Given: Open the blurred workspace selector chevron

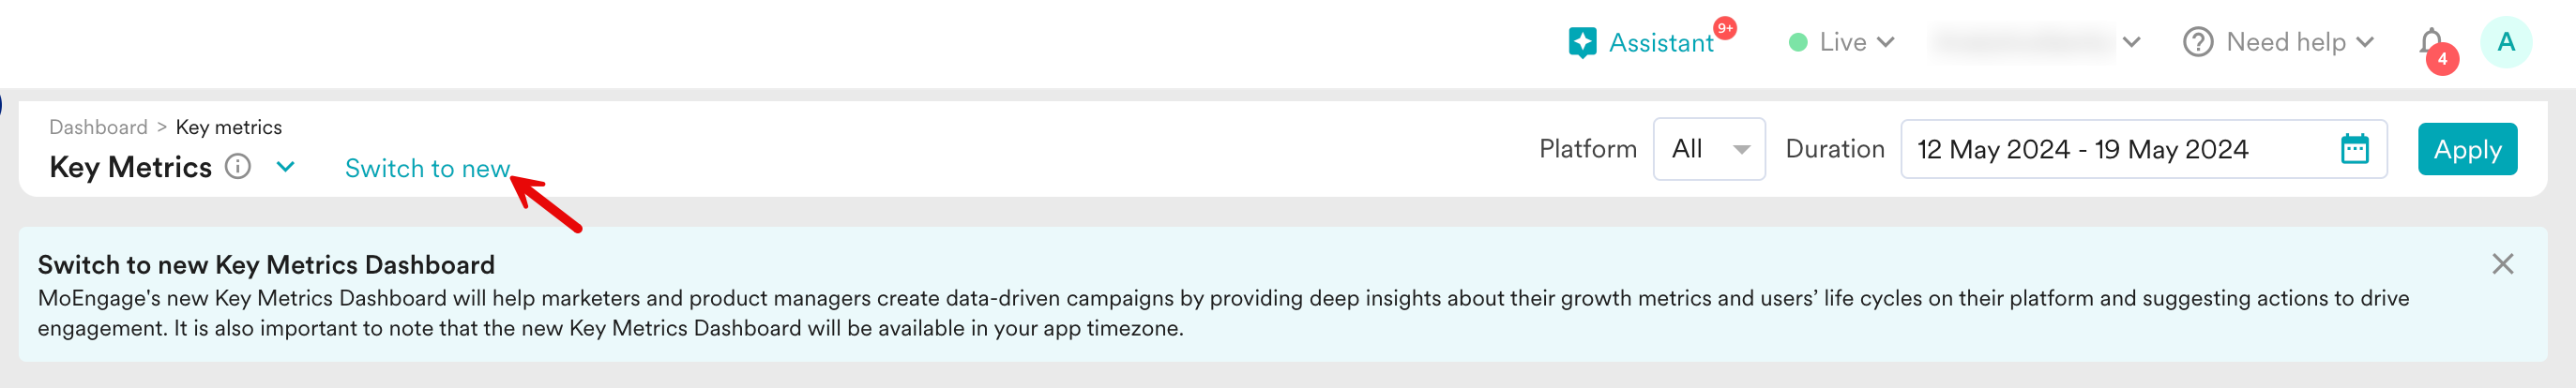Looking at the screenshot, I should (x=2131, y=42).
